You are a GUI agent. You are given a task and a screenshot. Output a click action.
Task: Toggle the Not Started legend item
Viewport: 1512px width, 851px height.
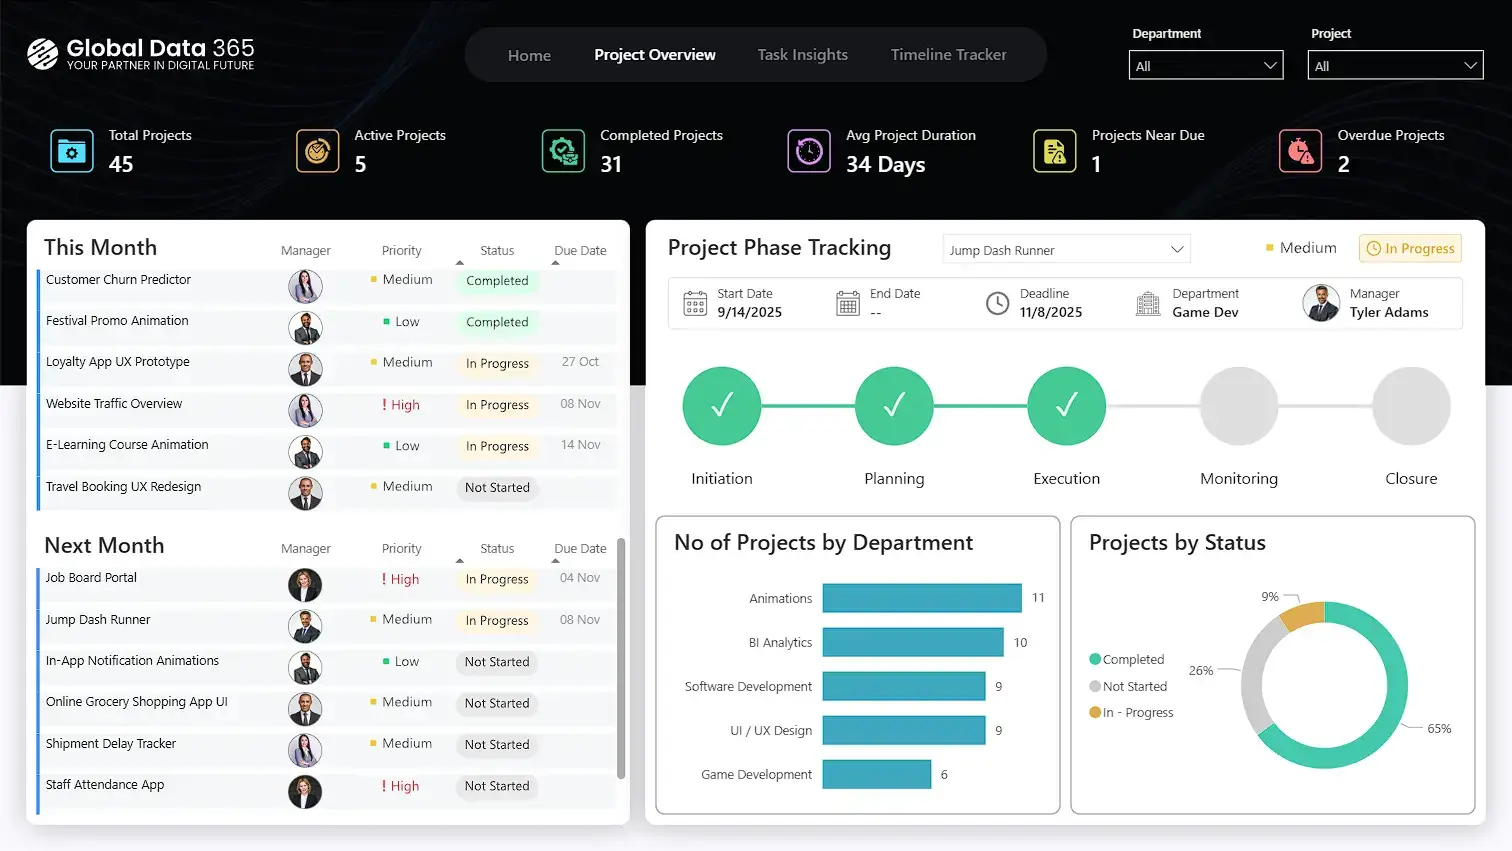tap(1129, 686)
